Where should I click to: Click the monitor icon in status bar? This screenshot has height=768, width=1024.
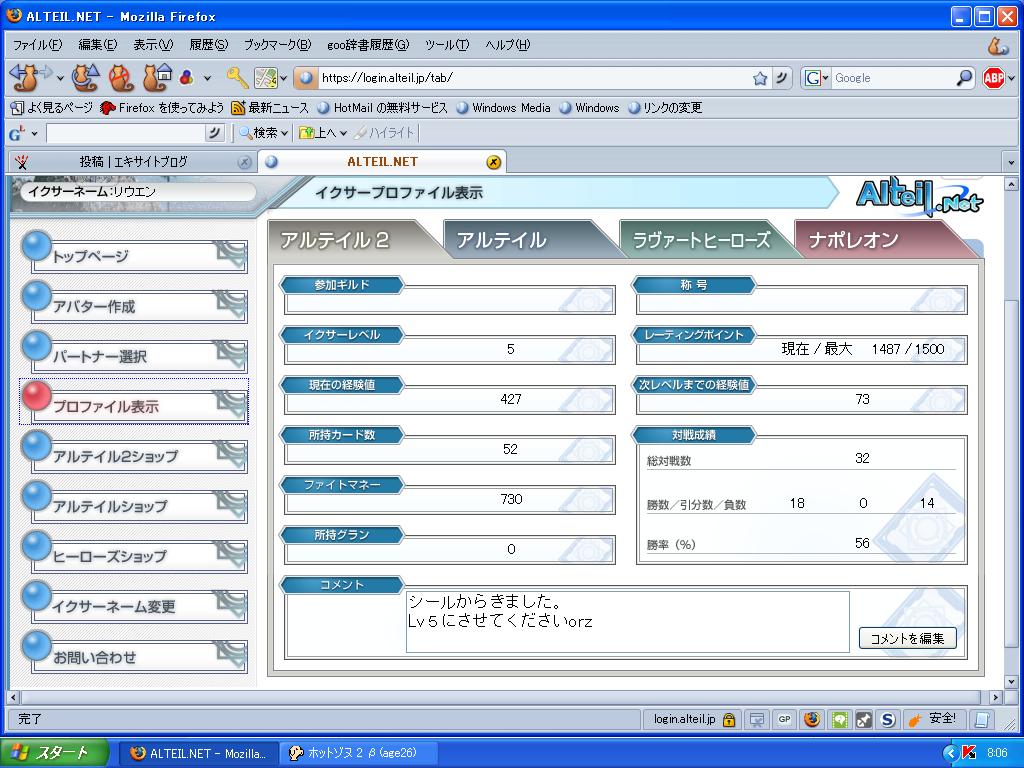(x=757, y=720)
